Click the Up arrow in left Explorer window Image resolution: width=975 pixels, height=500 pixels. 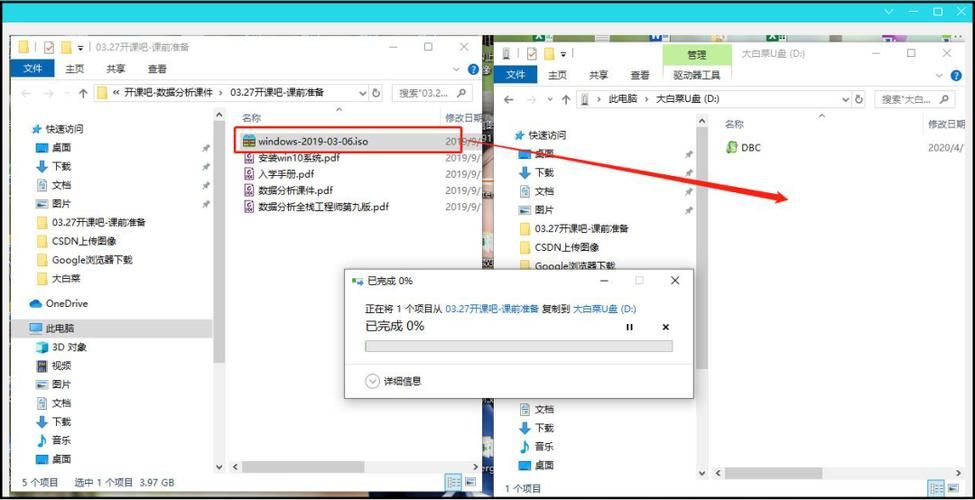pos(83,93)
